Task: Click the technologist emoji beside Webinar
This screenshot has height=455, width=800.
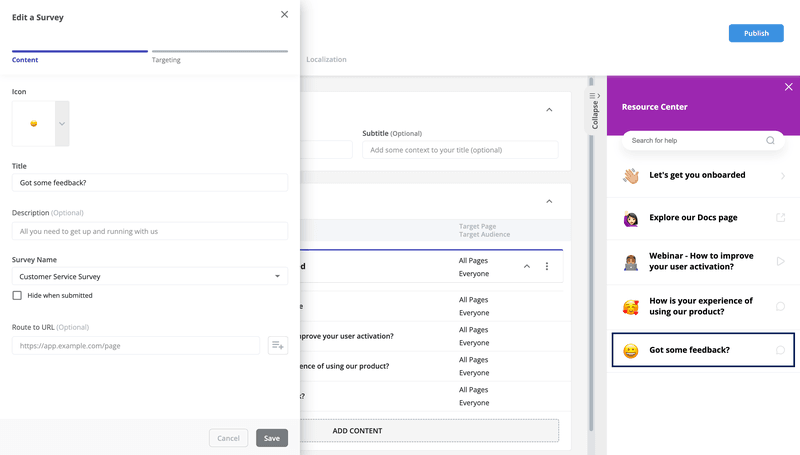Action: point(631,262)
